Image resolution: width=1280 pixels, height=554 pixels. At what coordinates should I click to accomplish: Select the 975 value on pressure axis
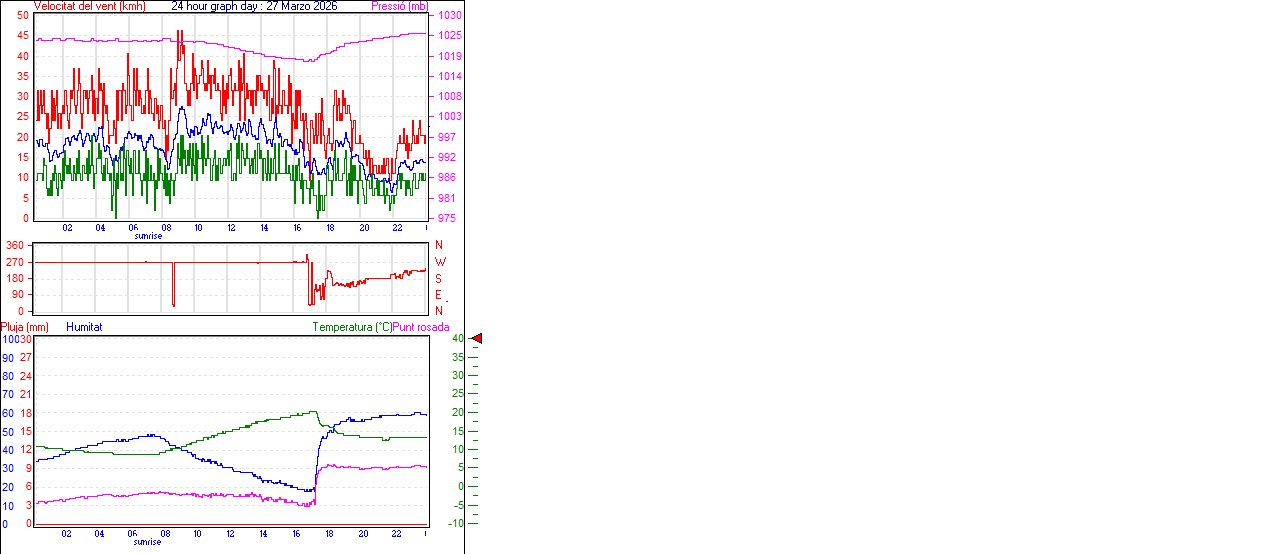coord(448,218)
